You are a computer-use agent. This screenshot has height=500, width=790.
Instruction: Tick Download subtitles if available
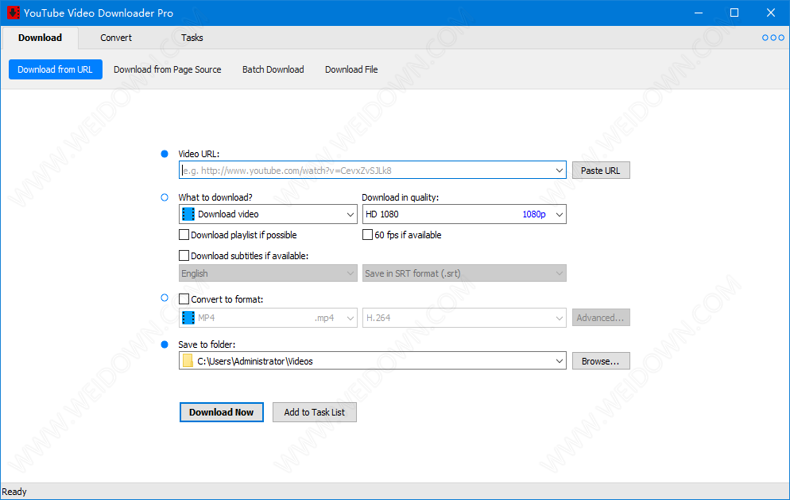click(184, 256)
